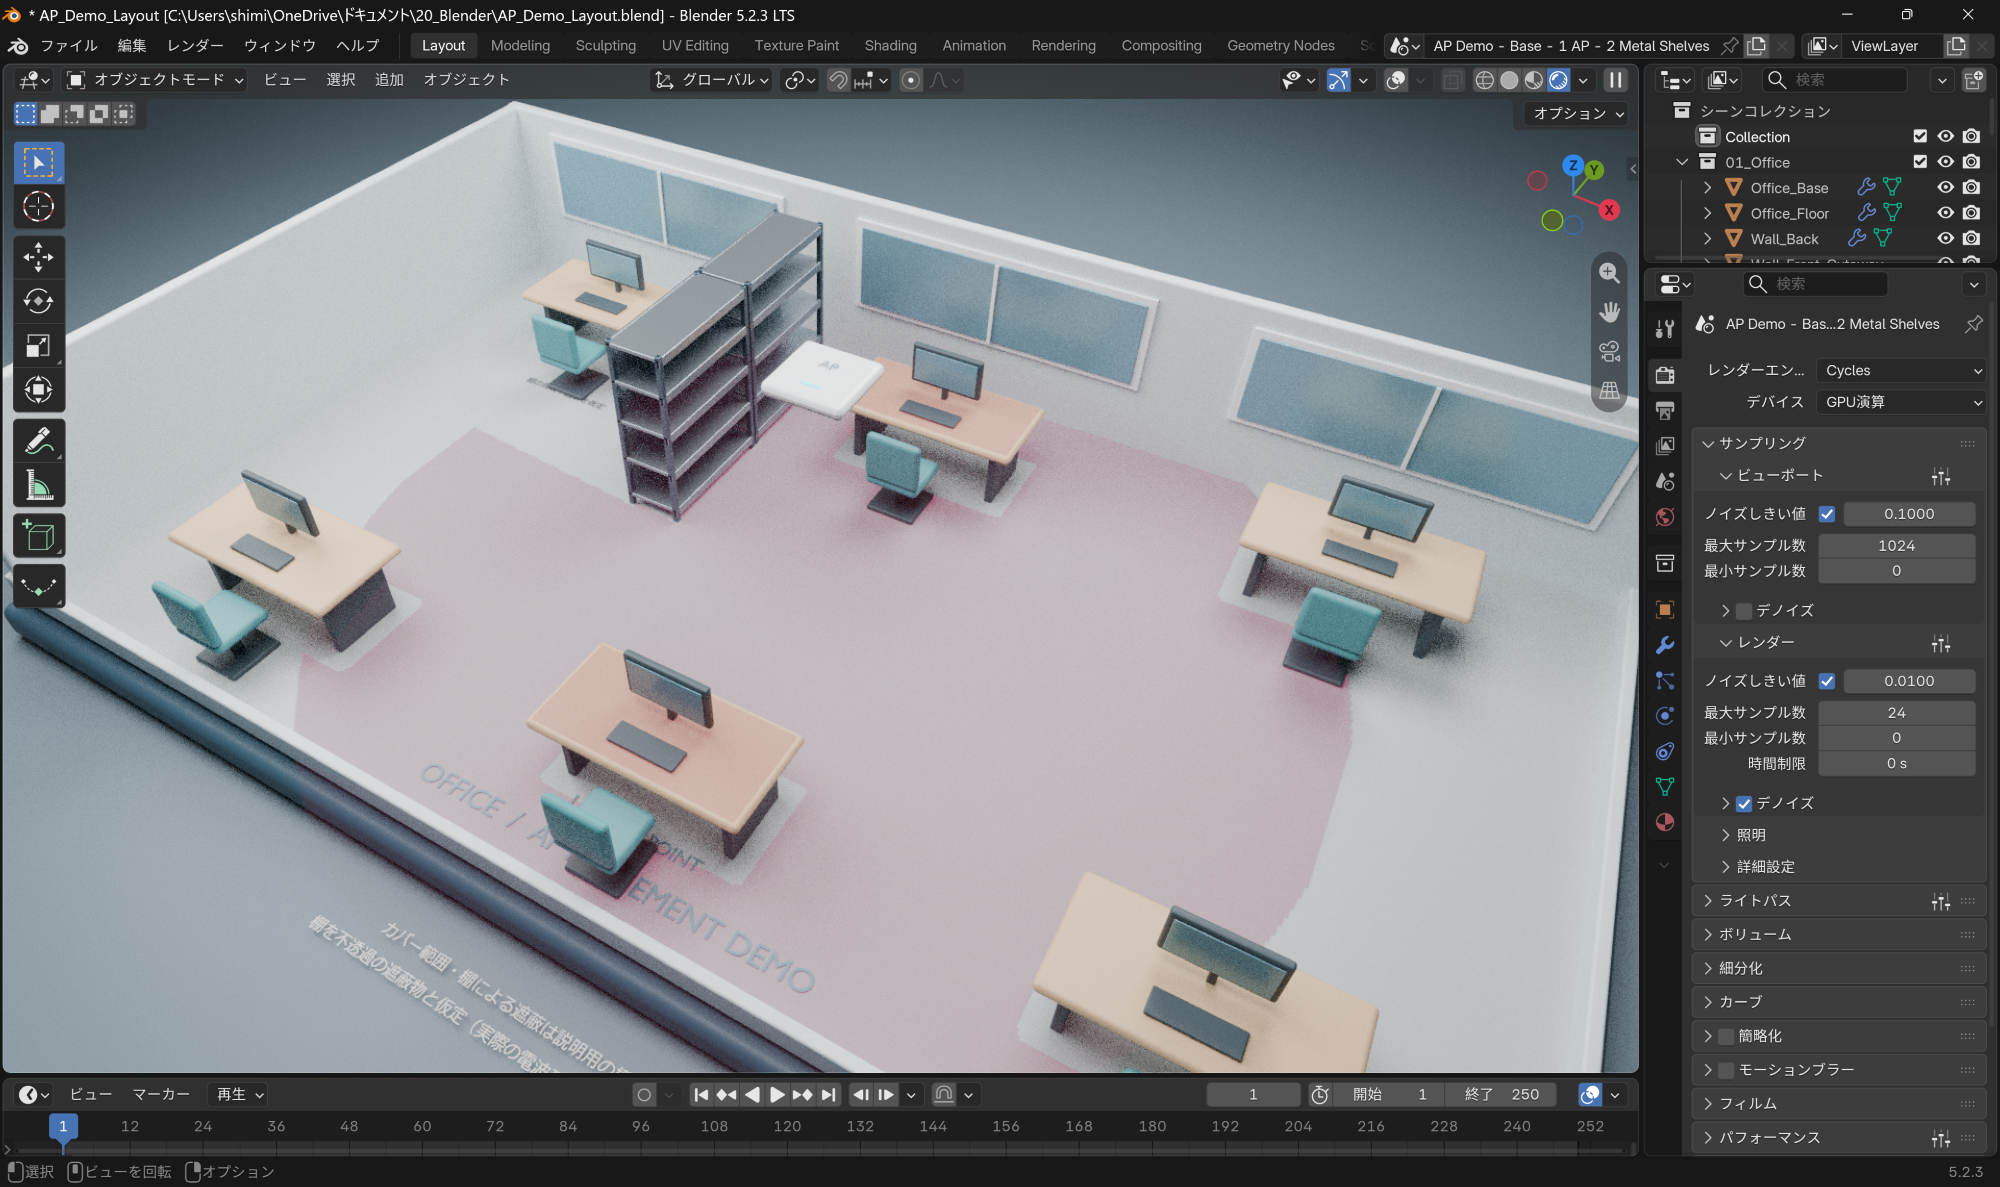Click the outliner filter funnel dropdown
The height and width of the screenshot is (1187, 2000).
click(x=1941, y=80)
